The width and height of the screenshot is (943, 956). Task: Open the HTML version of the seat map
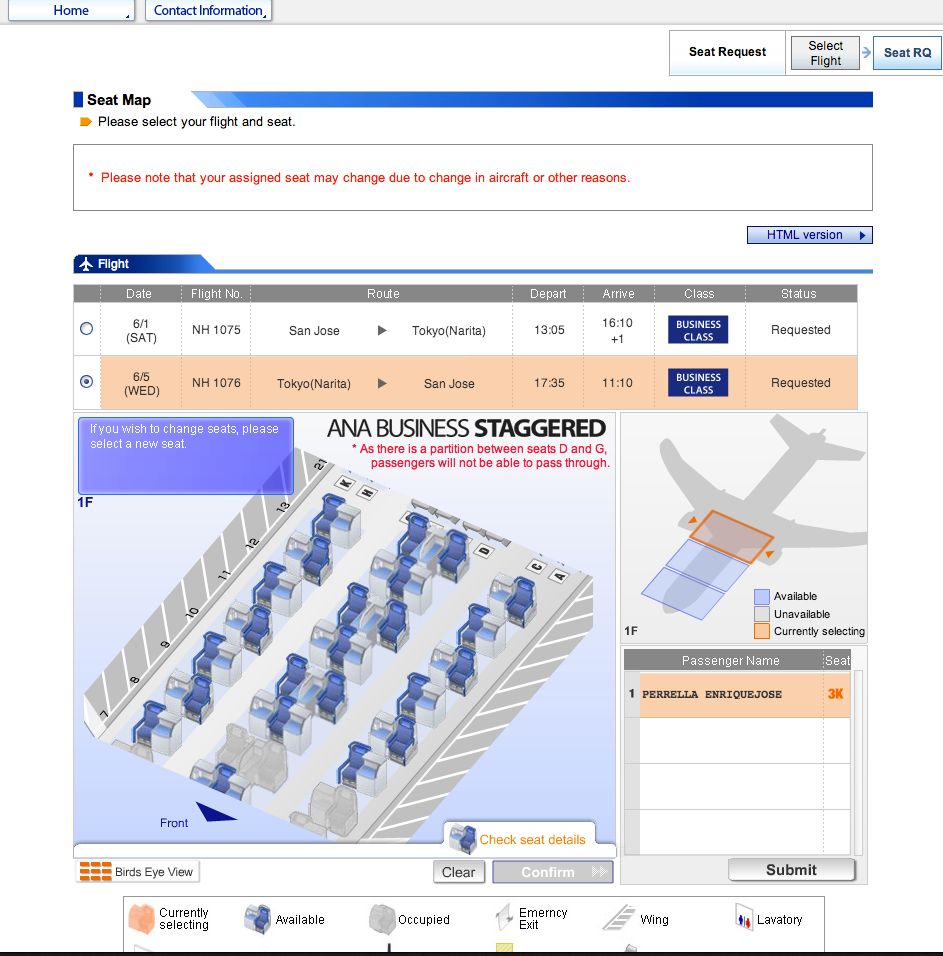810,235
